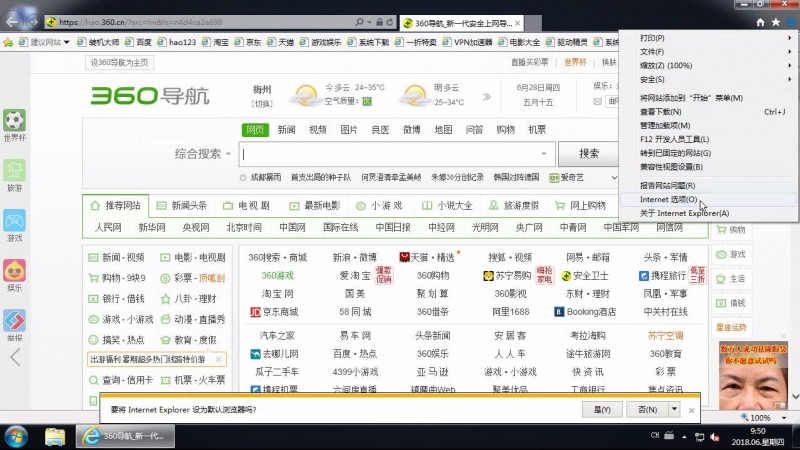800x450 pixels.
Task: Click the page scrollbar down arrow
Action: pos(795,396)
